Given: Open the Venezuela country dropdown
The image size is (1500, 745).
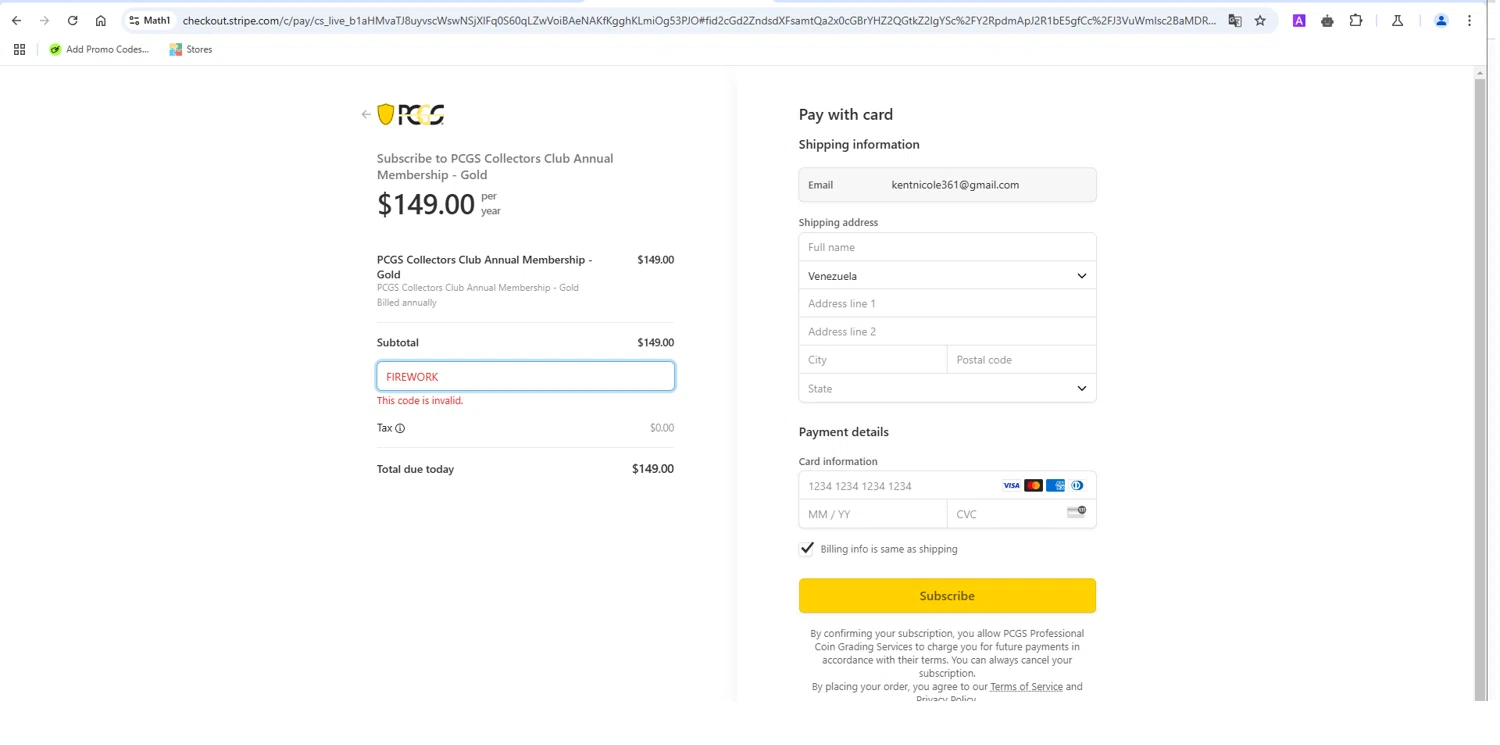Looking at the screenshot, I should (x=947, y=276).
